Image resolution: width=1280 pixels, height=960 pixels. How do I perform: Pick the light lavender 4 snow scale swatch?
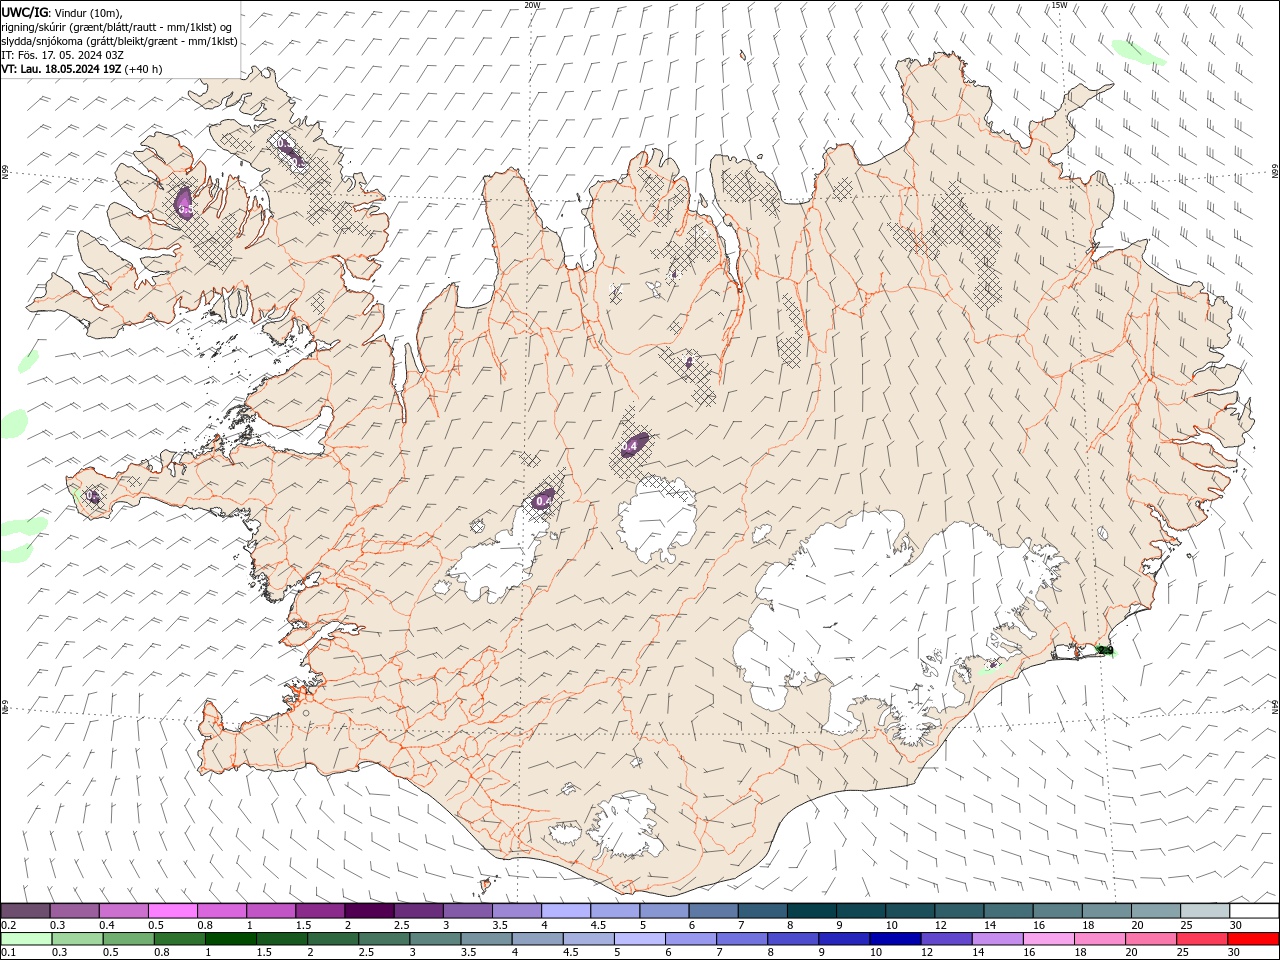point(566,911)
